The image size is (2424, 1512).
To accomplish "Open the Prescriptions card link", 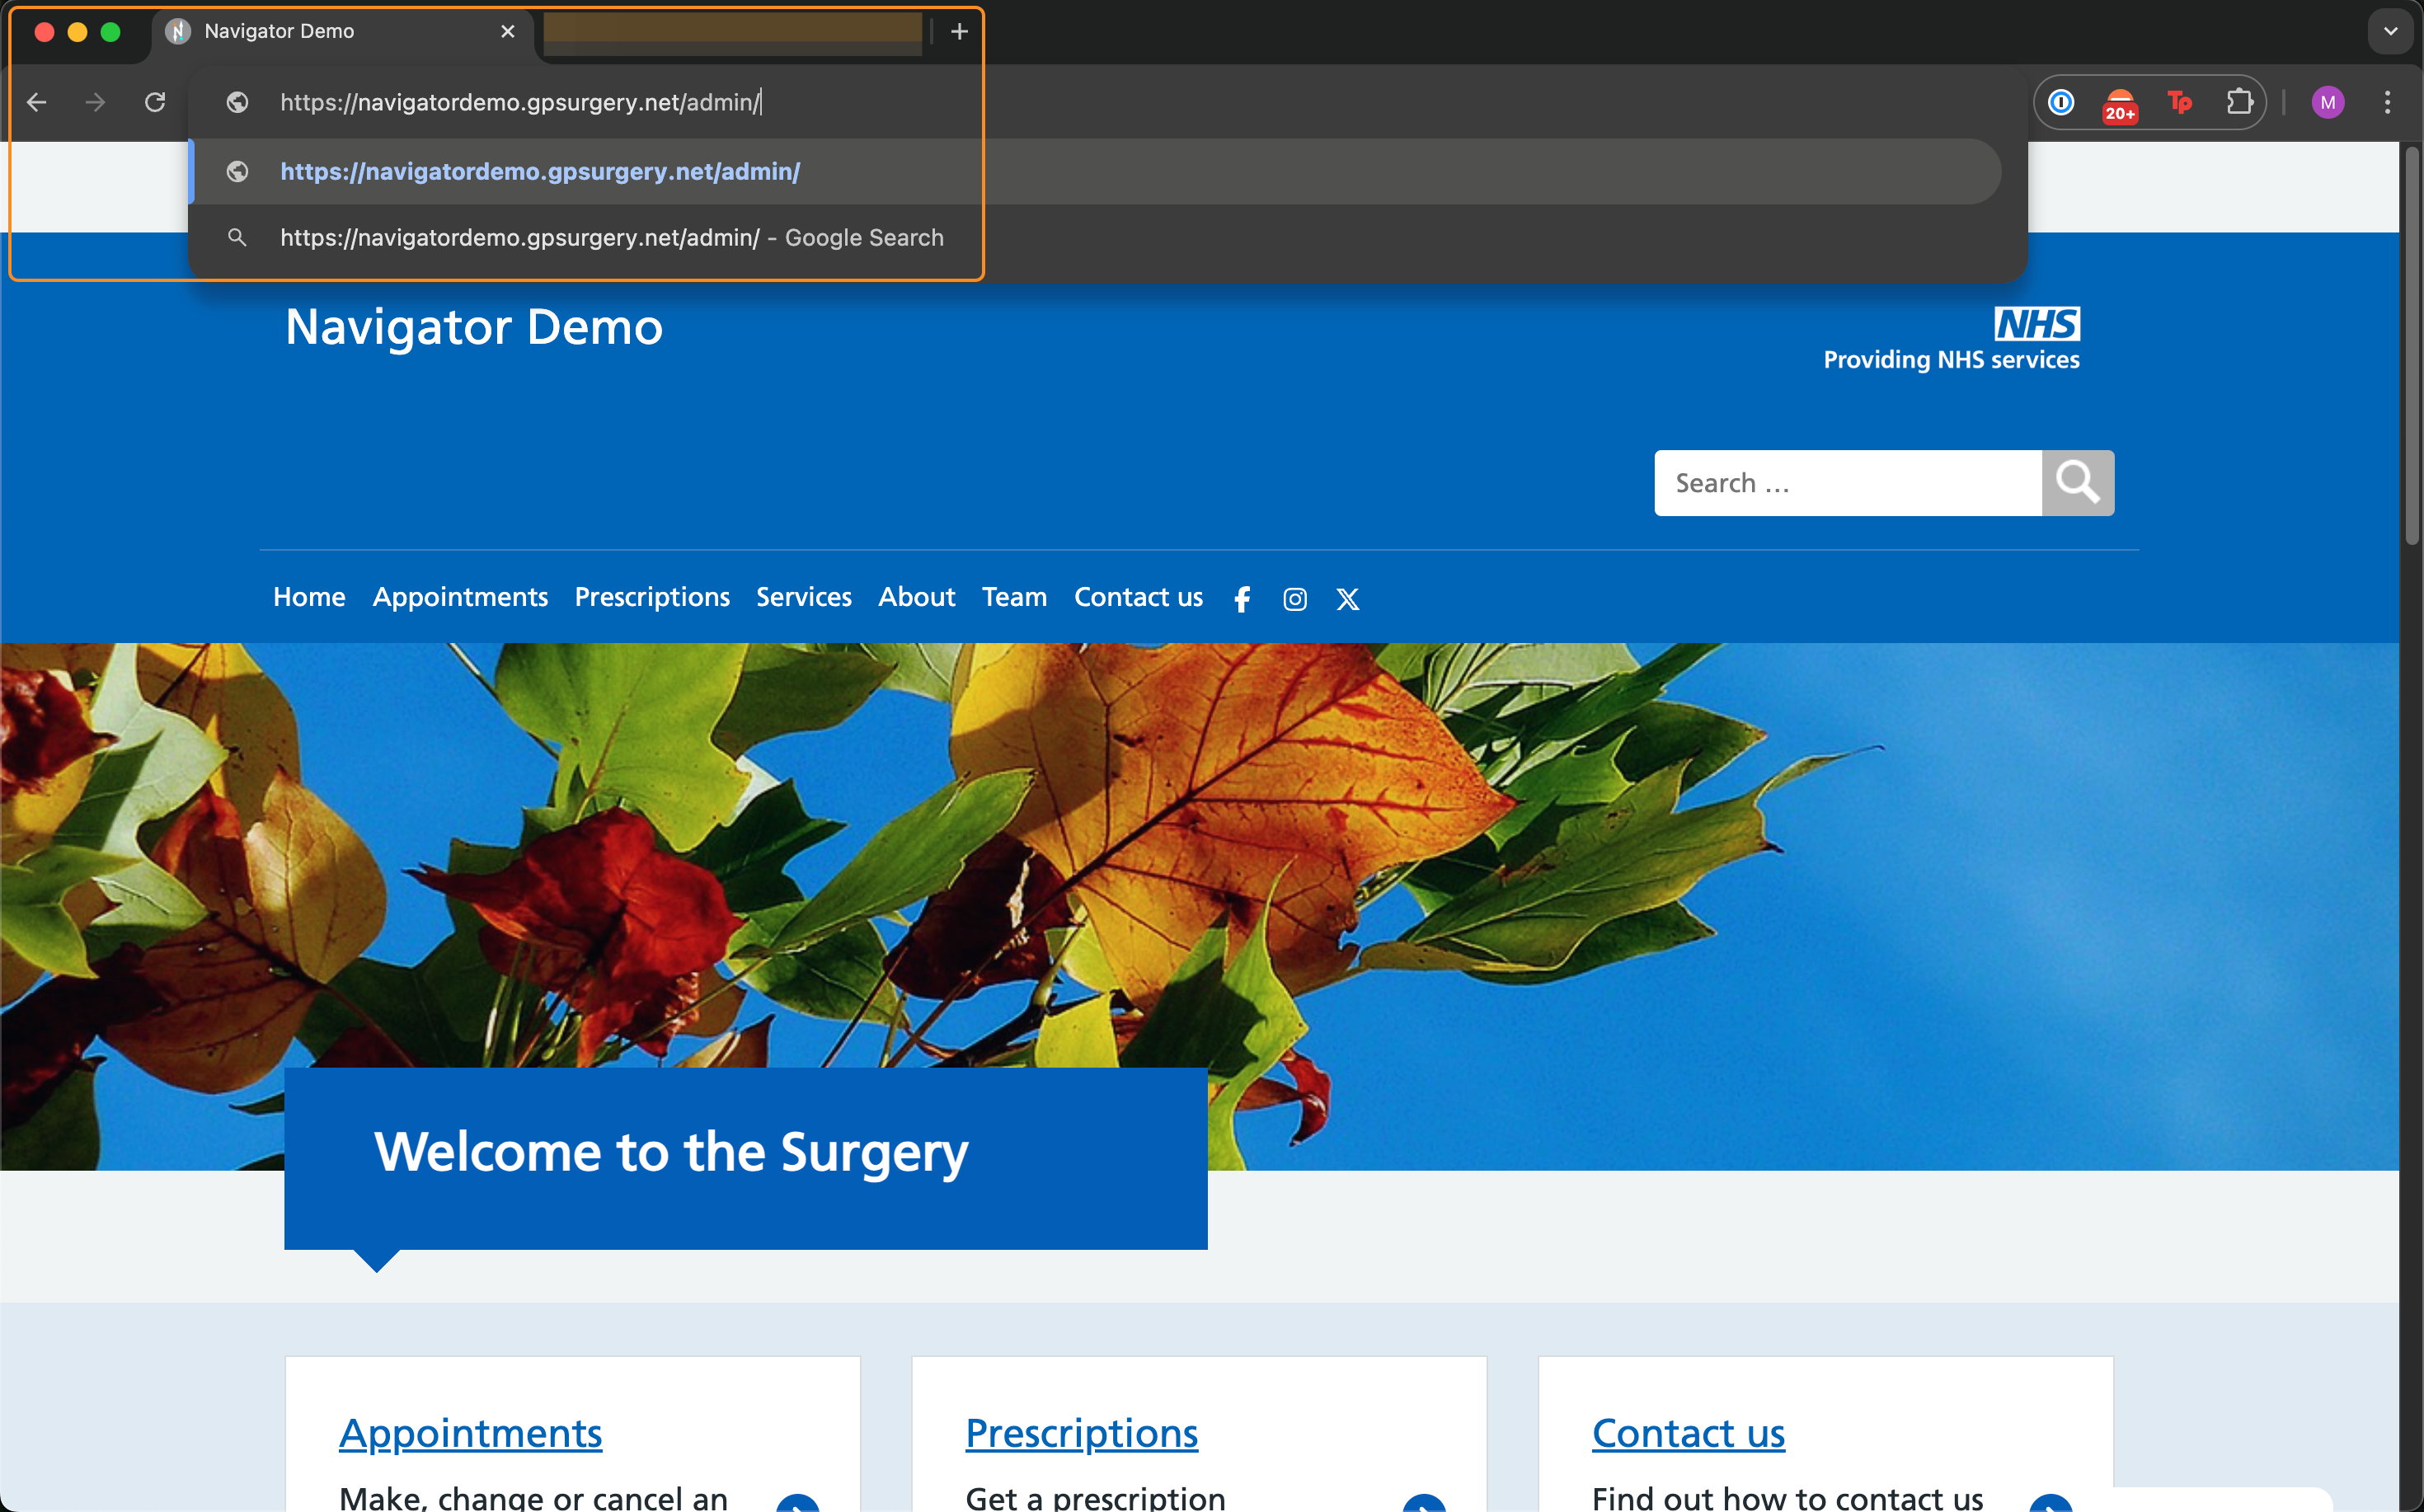I will (1082, 1433).
